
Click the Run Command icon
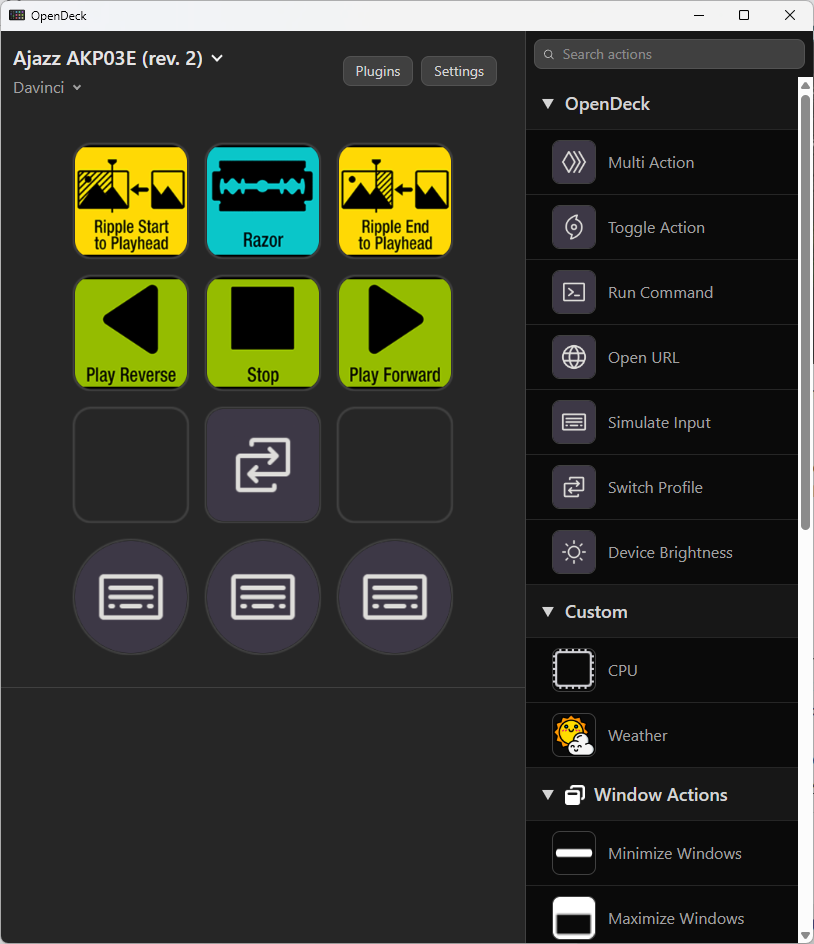pyautogui.click(x=574, y=292)
